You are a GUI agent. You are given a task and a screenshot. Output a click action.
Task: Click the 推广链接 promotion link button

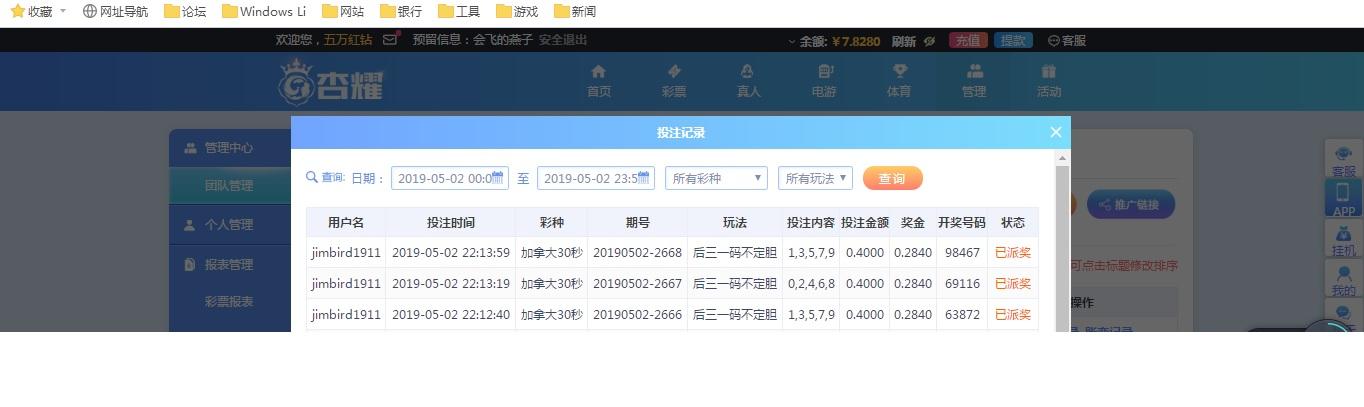(x=1130, y=205)
